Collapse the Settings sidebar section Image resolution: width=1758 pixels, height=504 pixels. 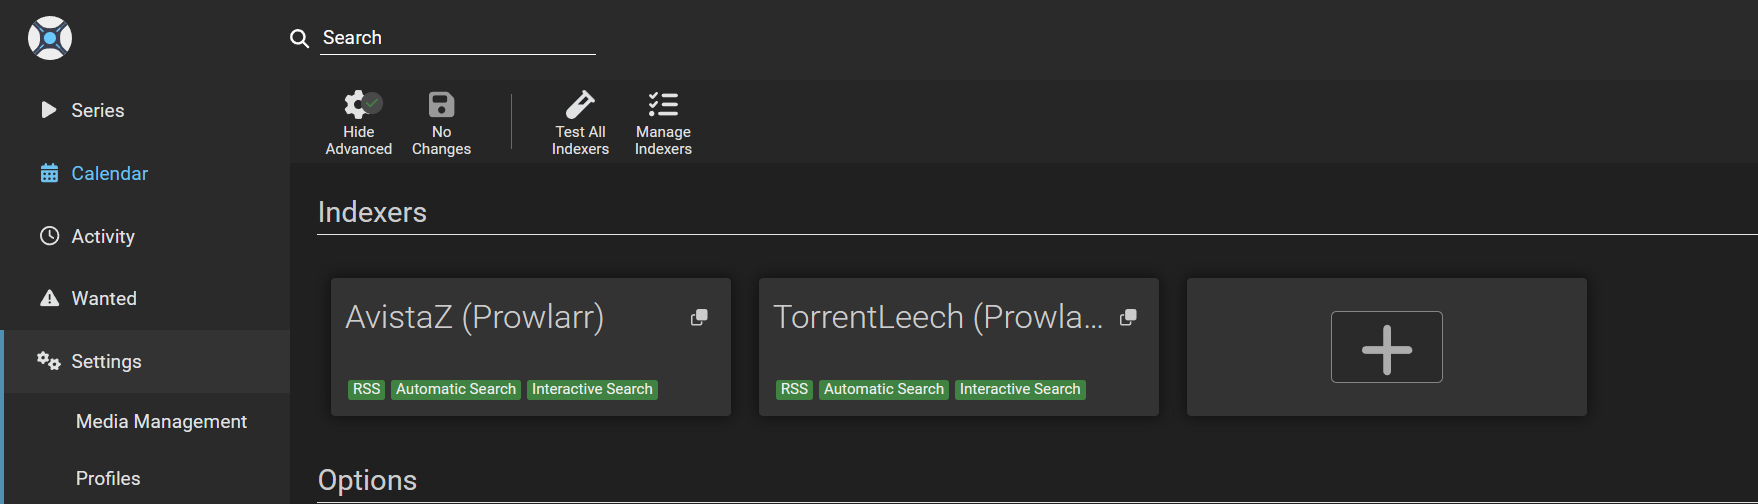click(106, 362)
